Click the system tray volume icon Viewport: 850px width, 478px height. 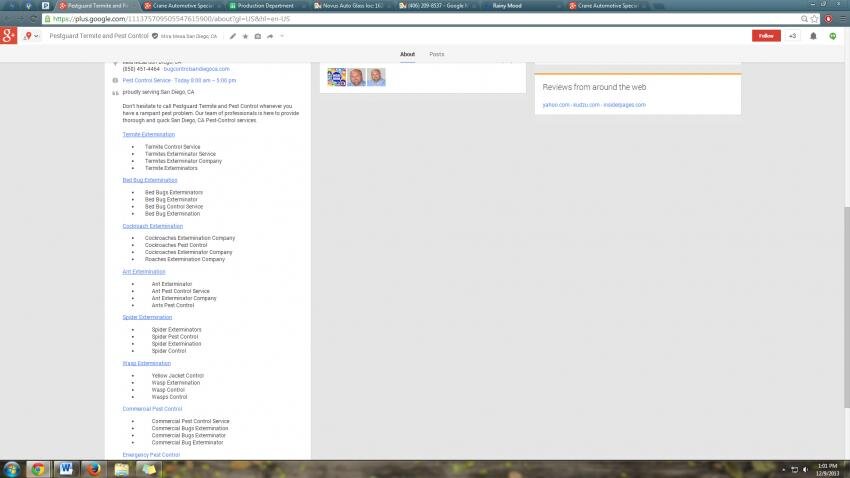pos(806,470)
